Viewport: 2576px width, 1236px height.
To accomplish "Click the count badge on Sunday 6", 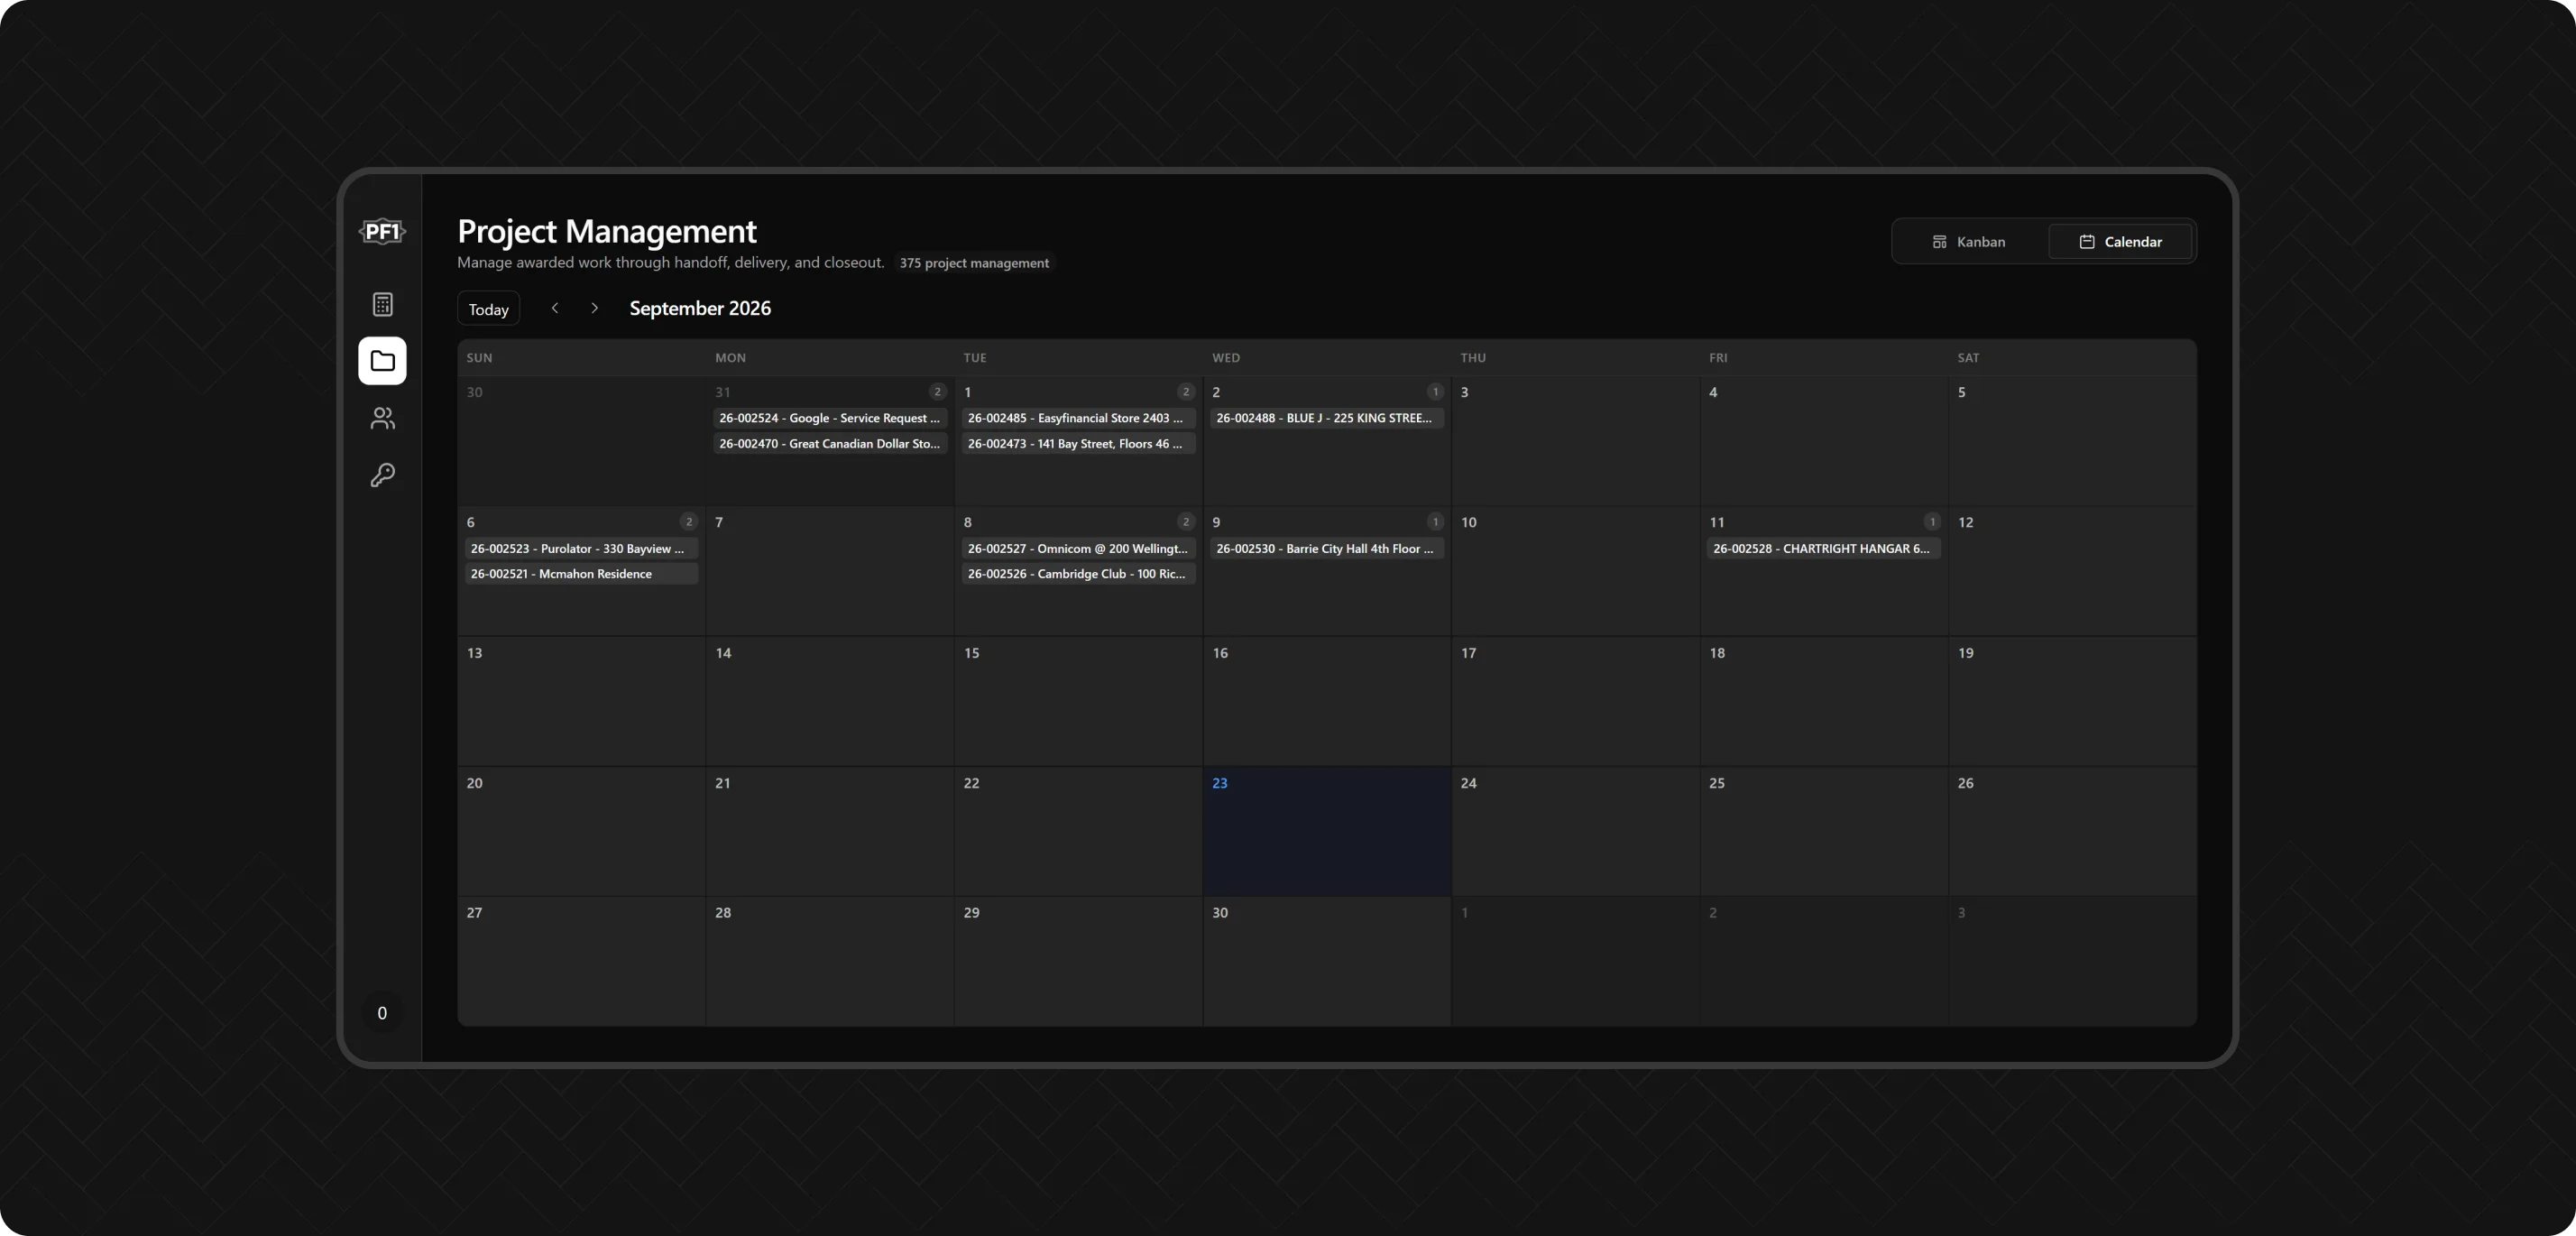I will tap(689, 522).
